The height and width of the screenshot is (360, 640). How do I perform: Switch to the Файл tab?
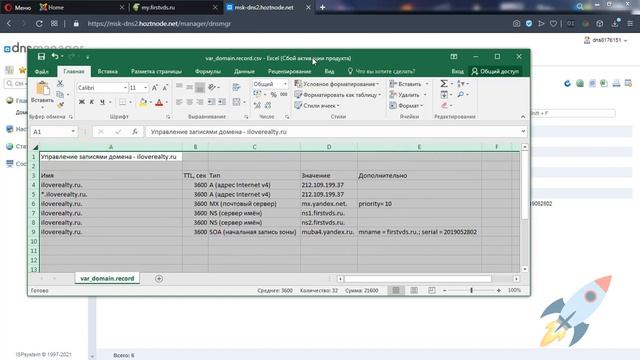[42, 71]
